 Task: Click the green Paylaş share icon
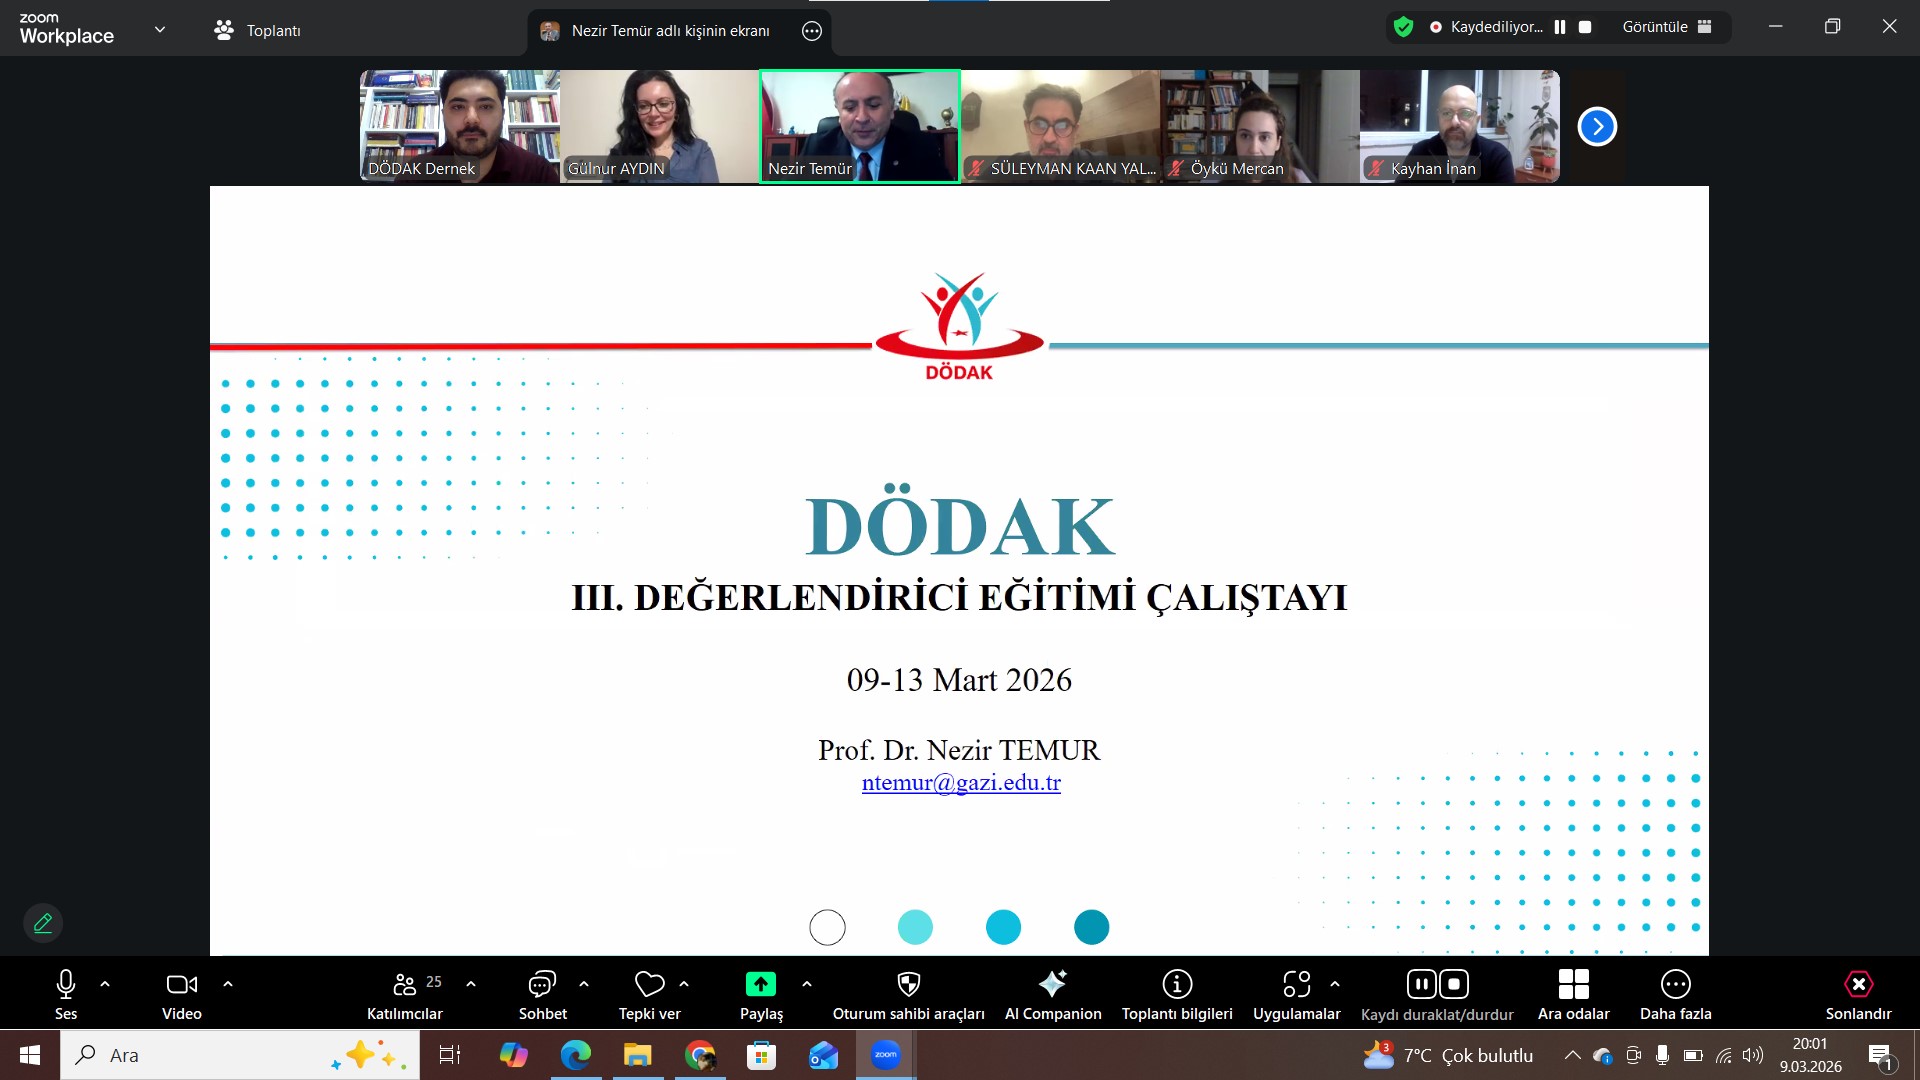point(760,985)
